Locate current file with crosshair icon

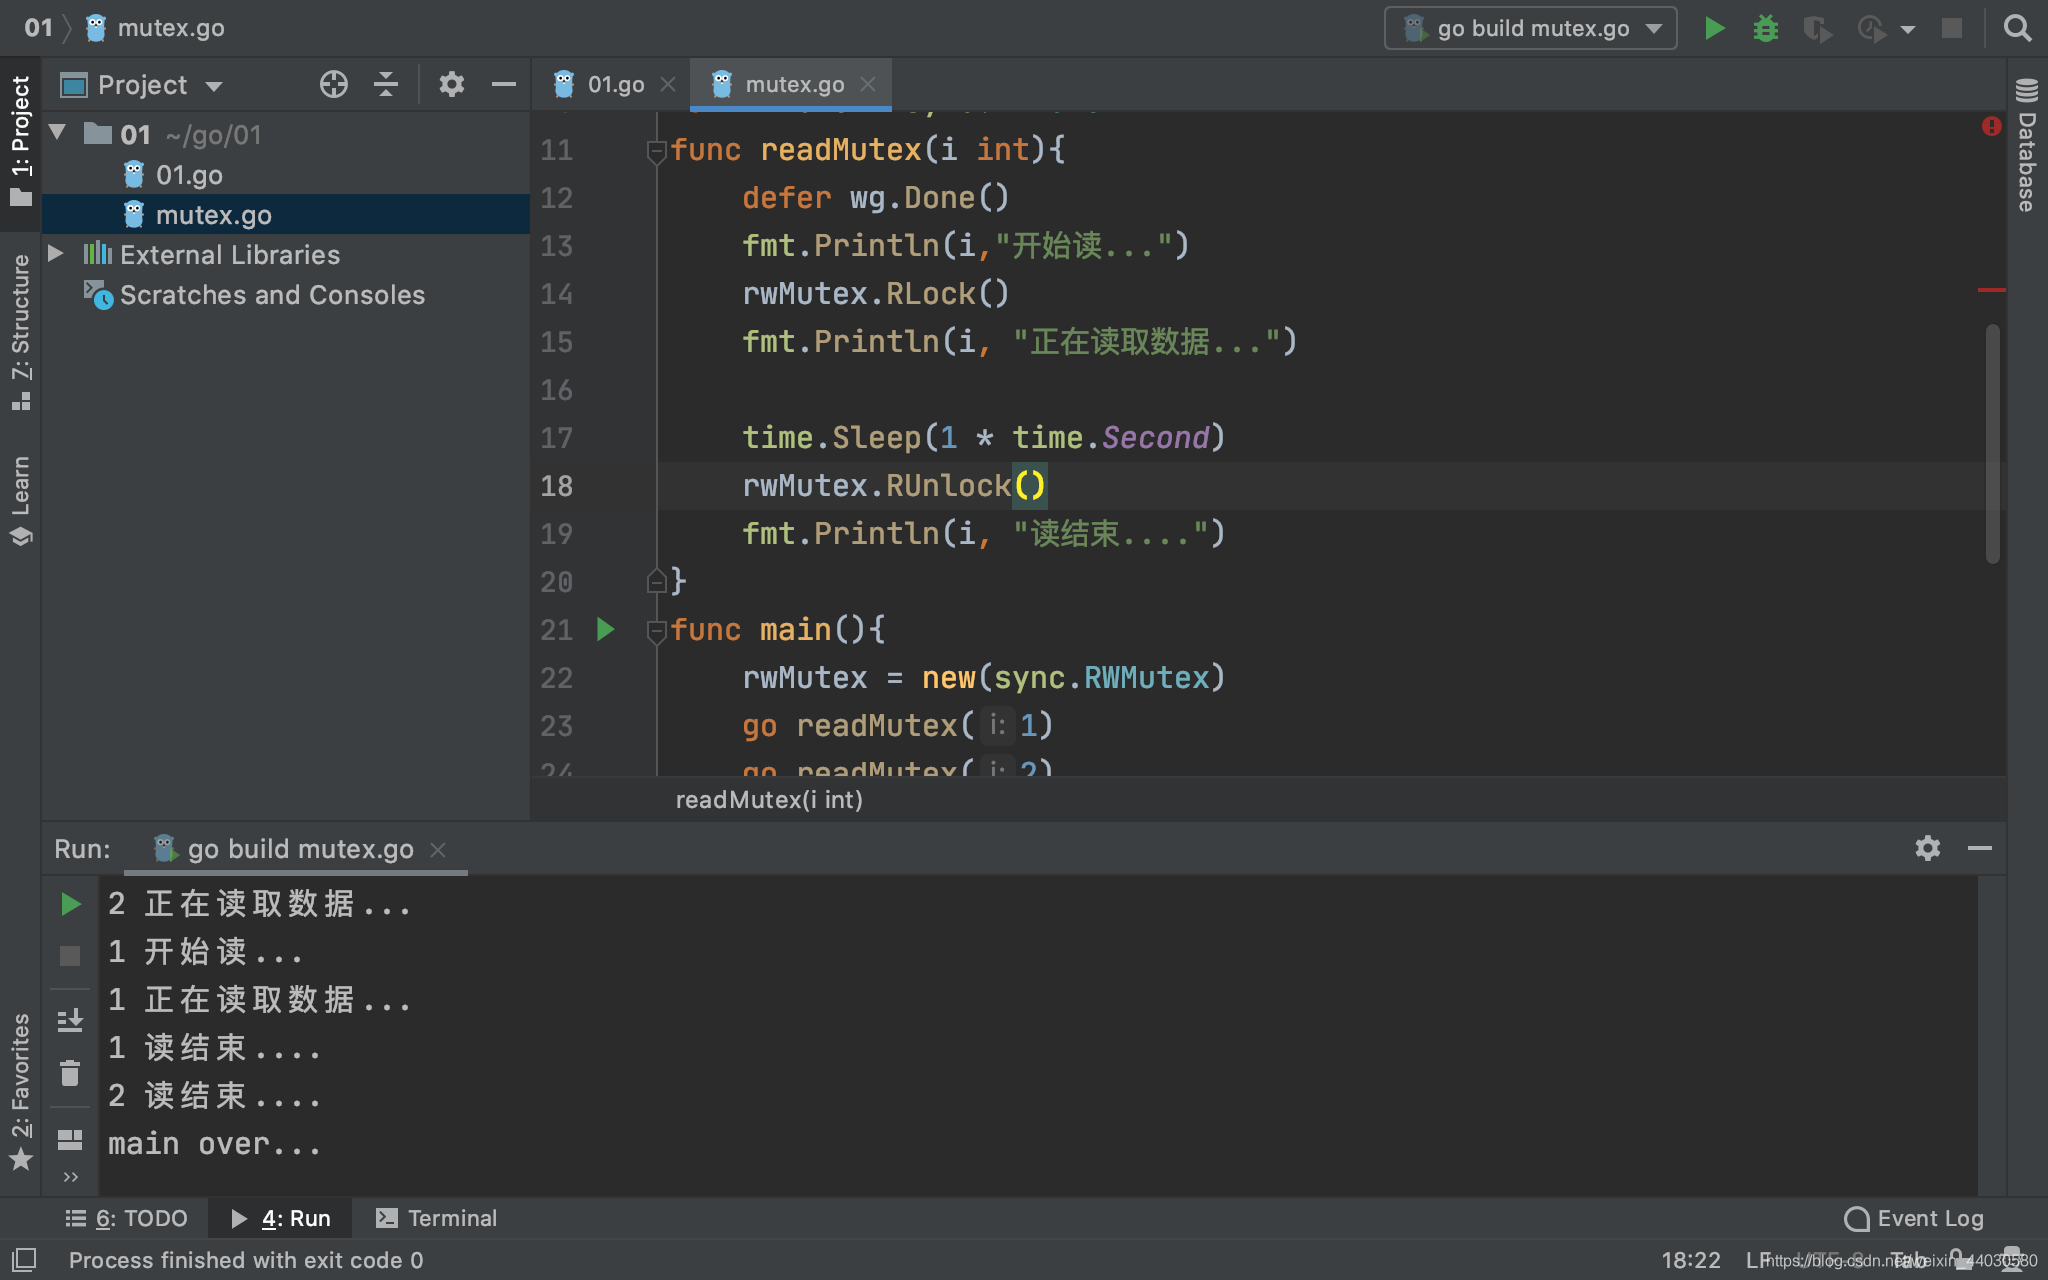point(334,84)
